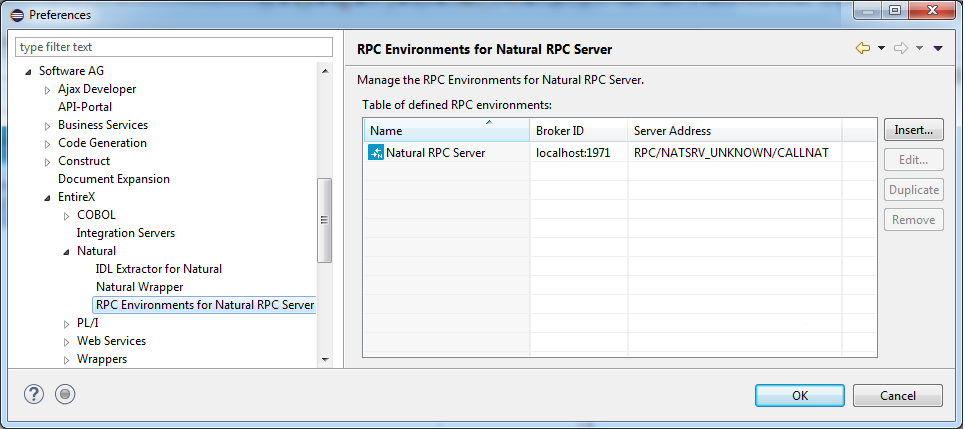
Task: Expand the Ajax Developer node
Action: click(x=48, y=90)
